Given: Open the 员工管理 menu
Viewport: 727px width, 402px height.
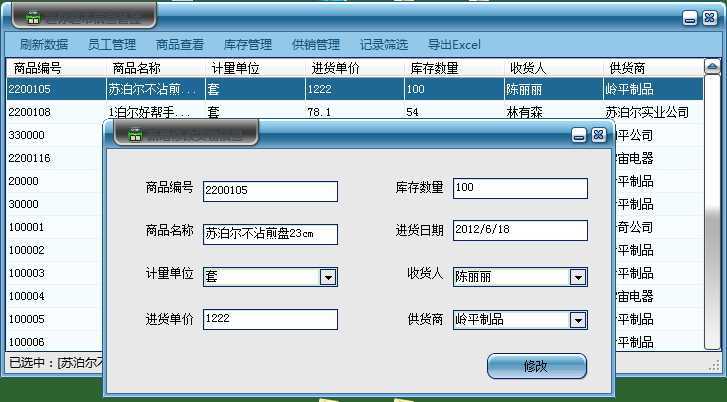Looking at the screenshot, I should pyautogui.click(x=112, y=45).
